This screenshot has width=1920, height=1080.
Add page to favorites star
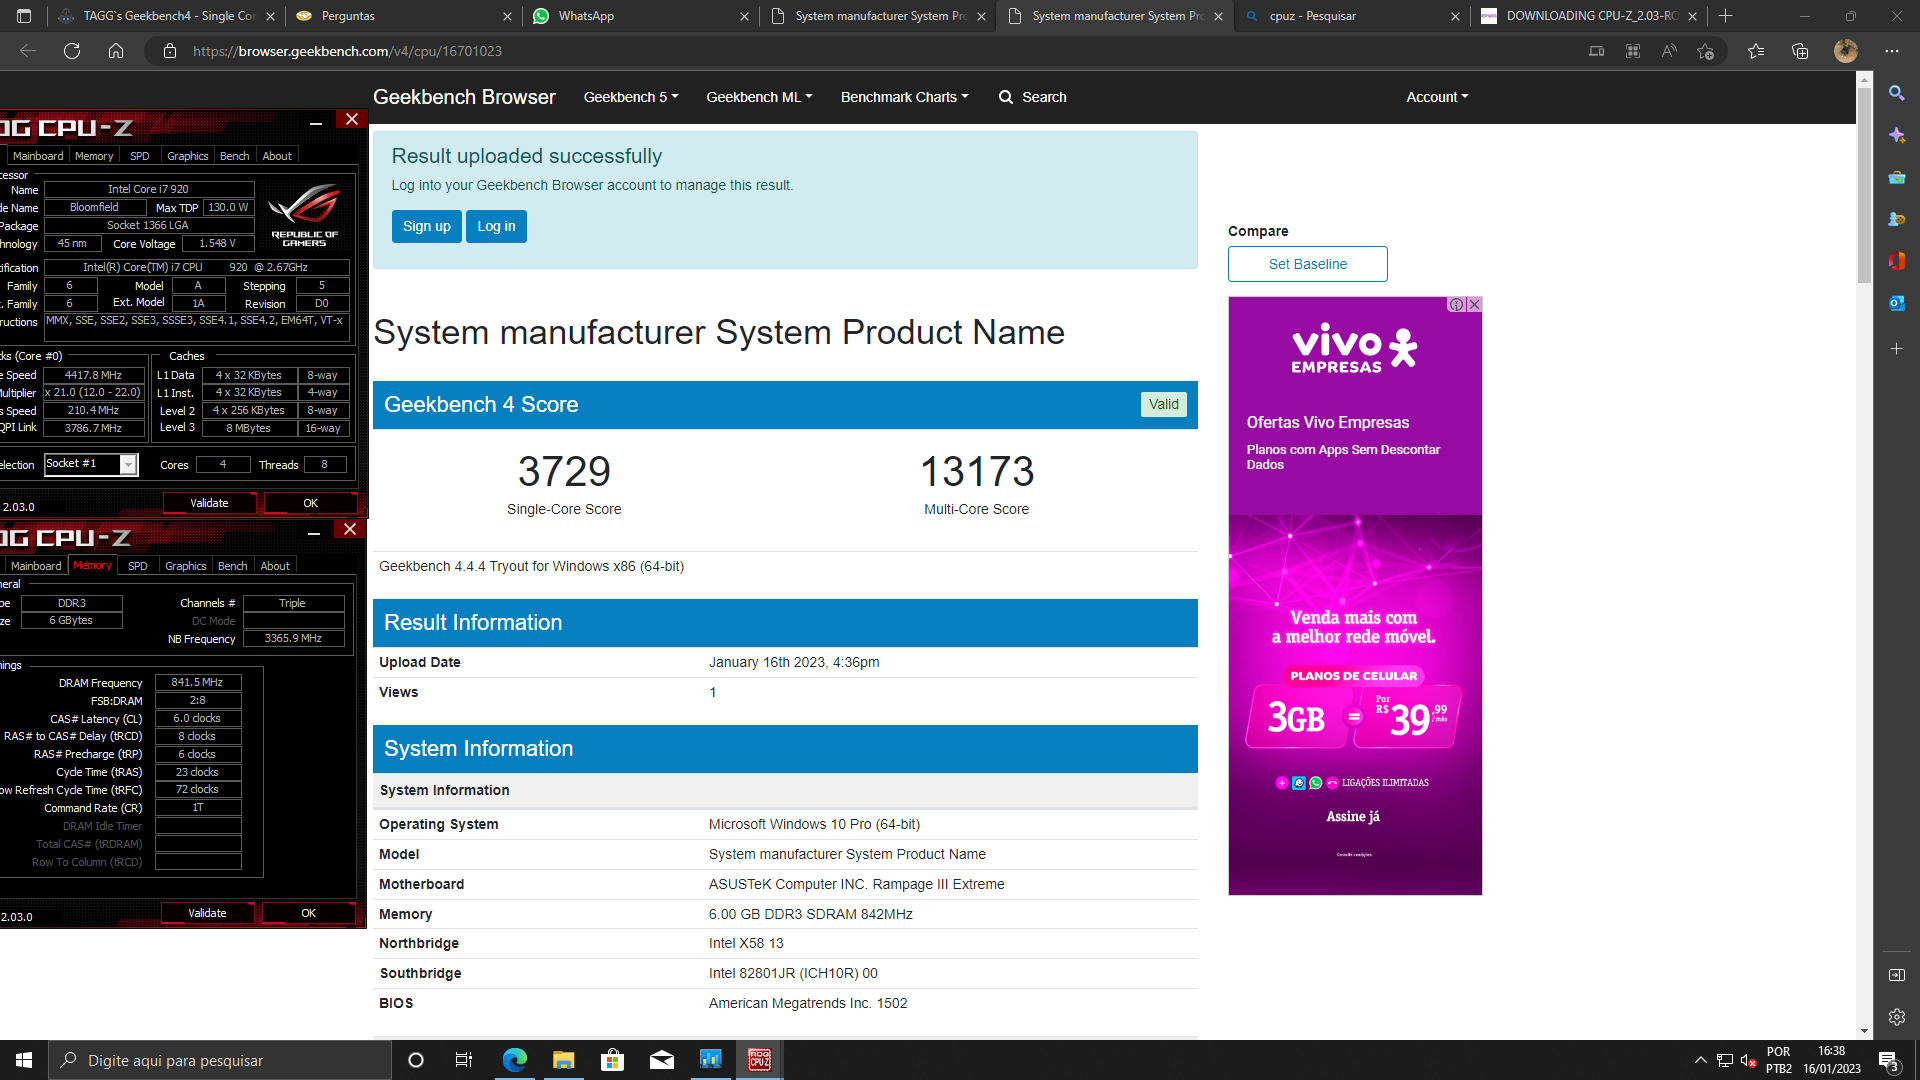click(x=1706, y=51)
